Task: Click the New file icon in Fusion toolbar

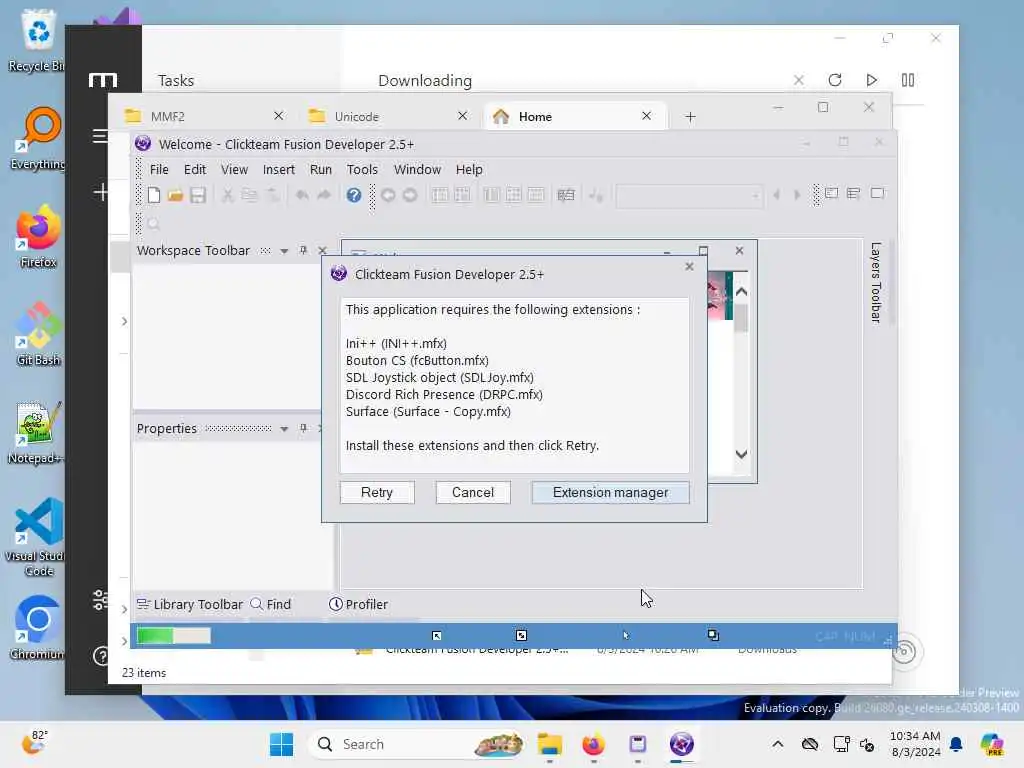Action: click(x=154, y=195)
